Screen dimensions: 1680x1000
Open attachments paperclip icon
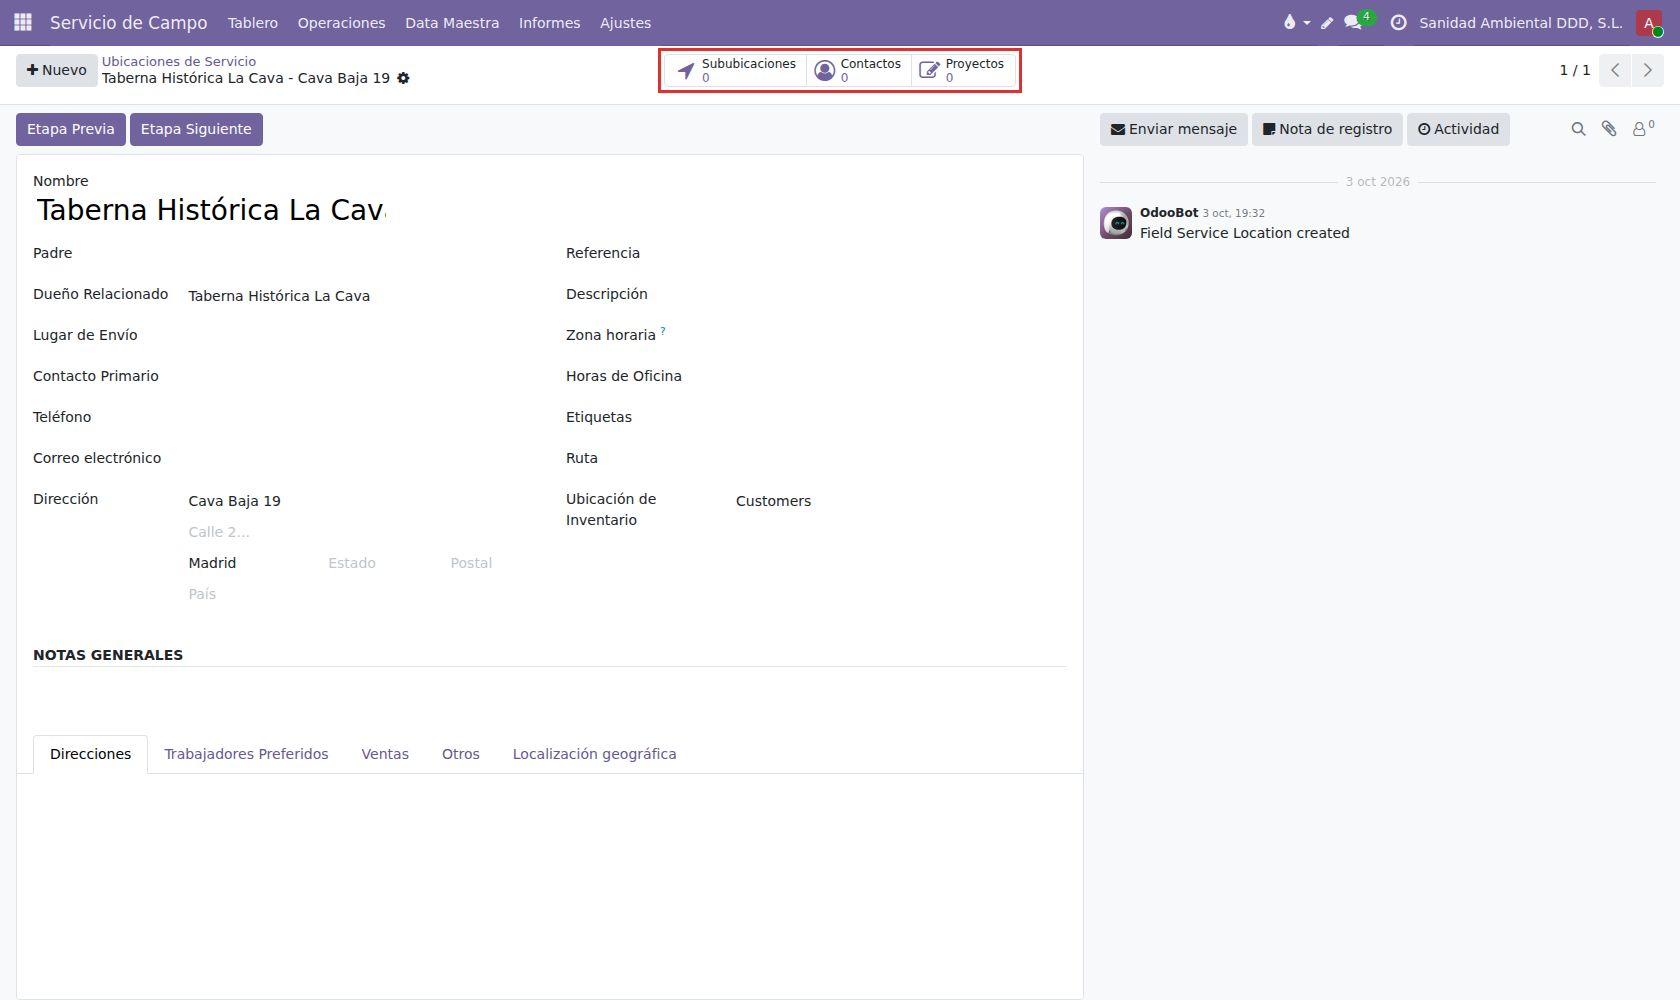point(1609,129)
